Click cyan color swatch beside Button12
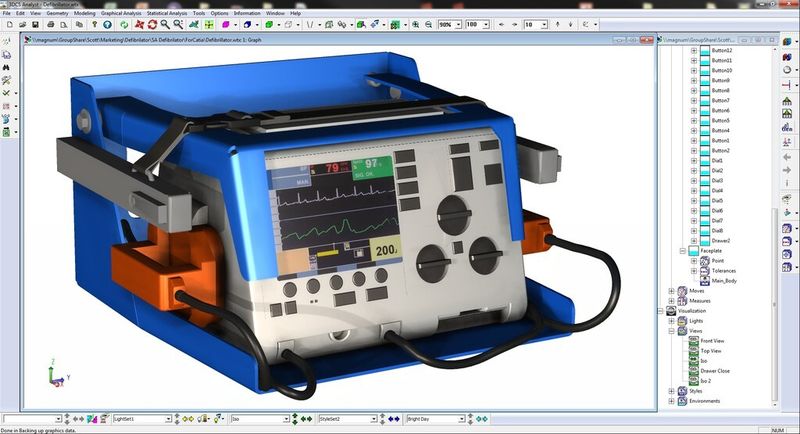Viewport: 800px width, 434px height. click(705, 50)
